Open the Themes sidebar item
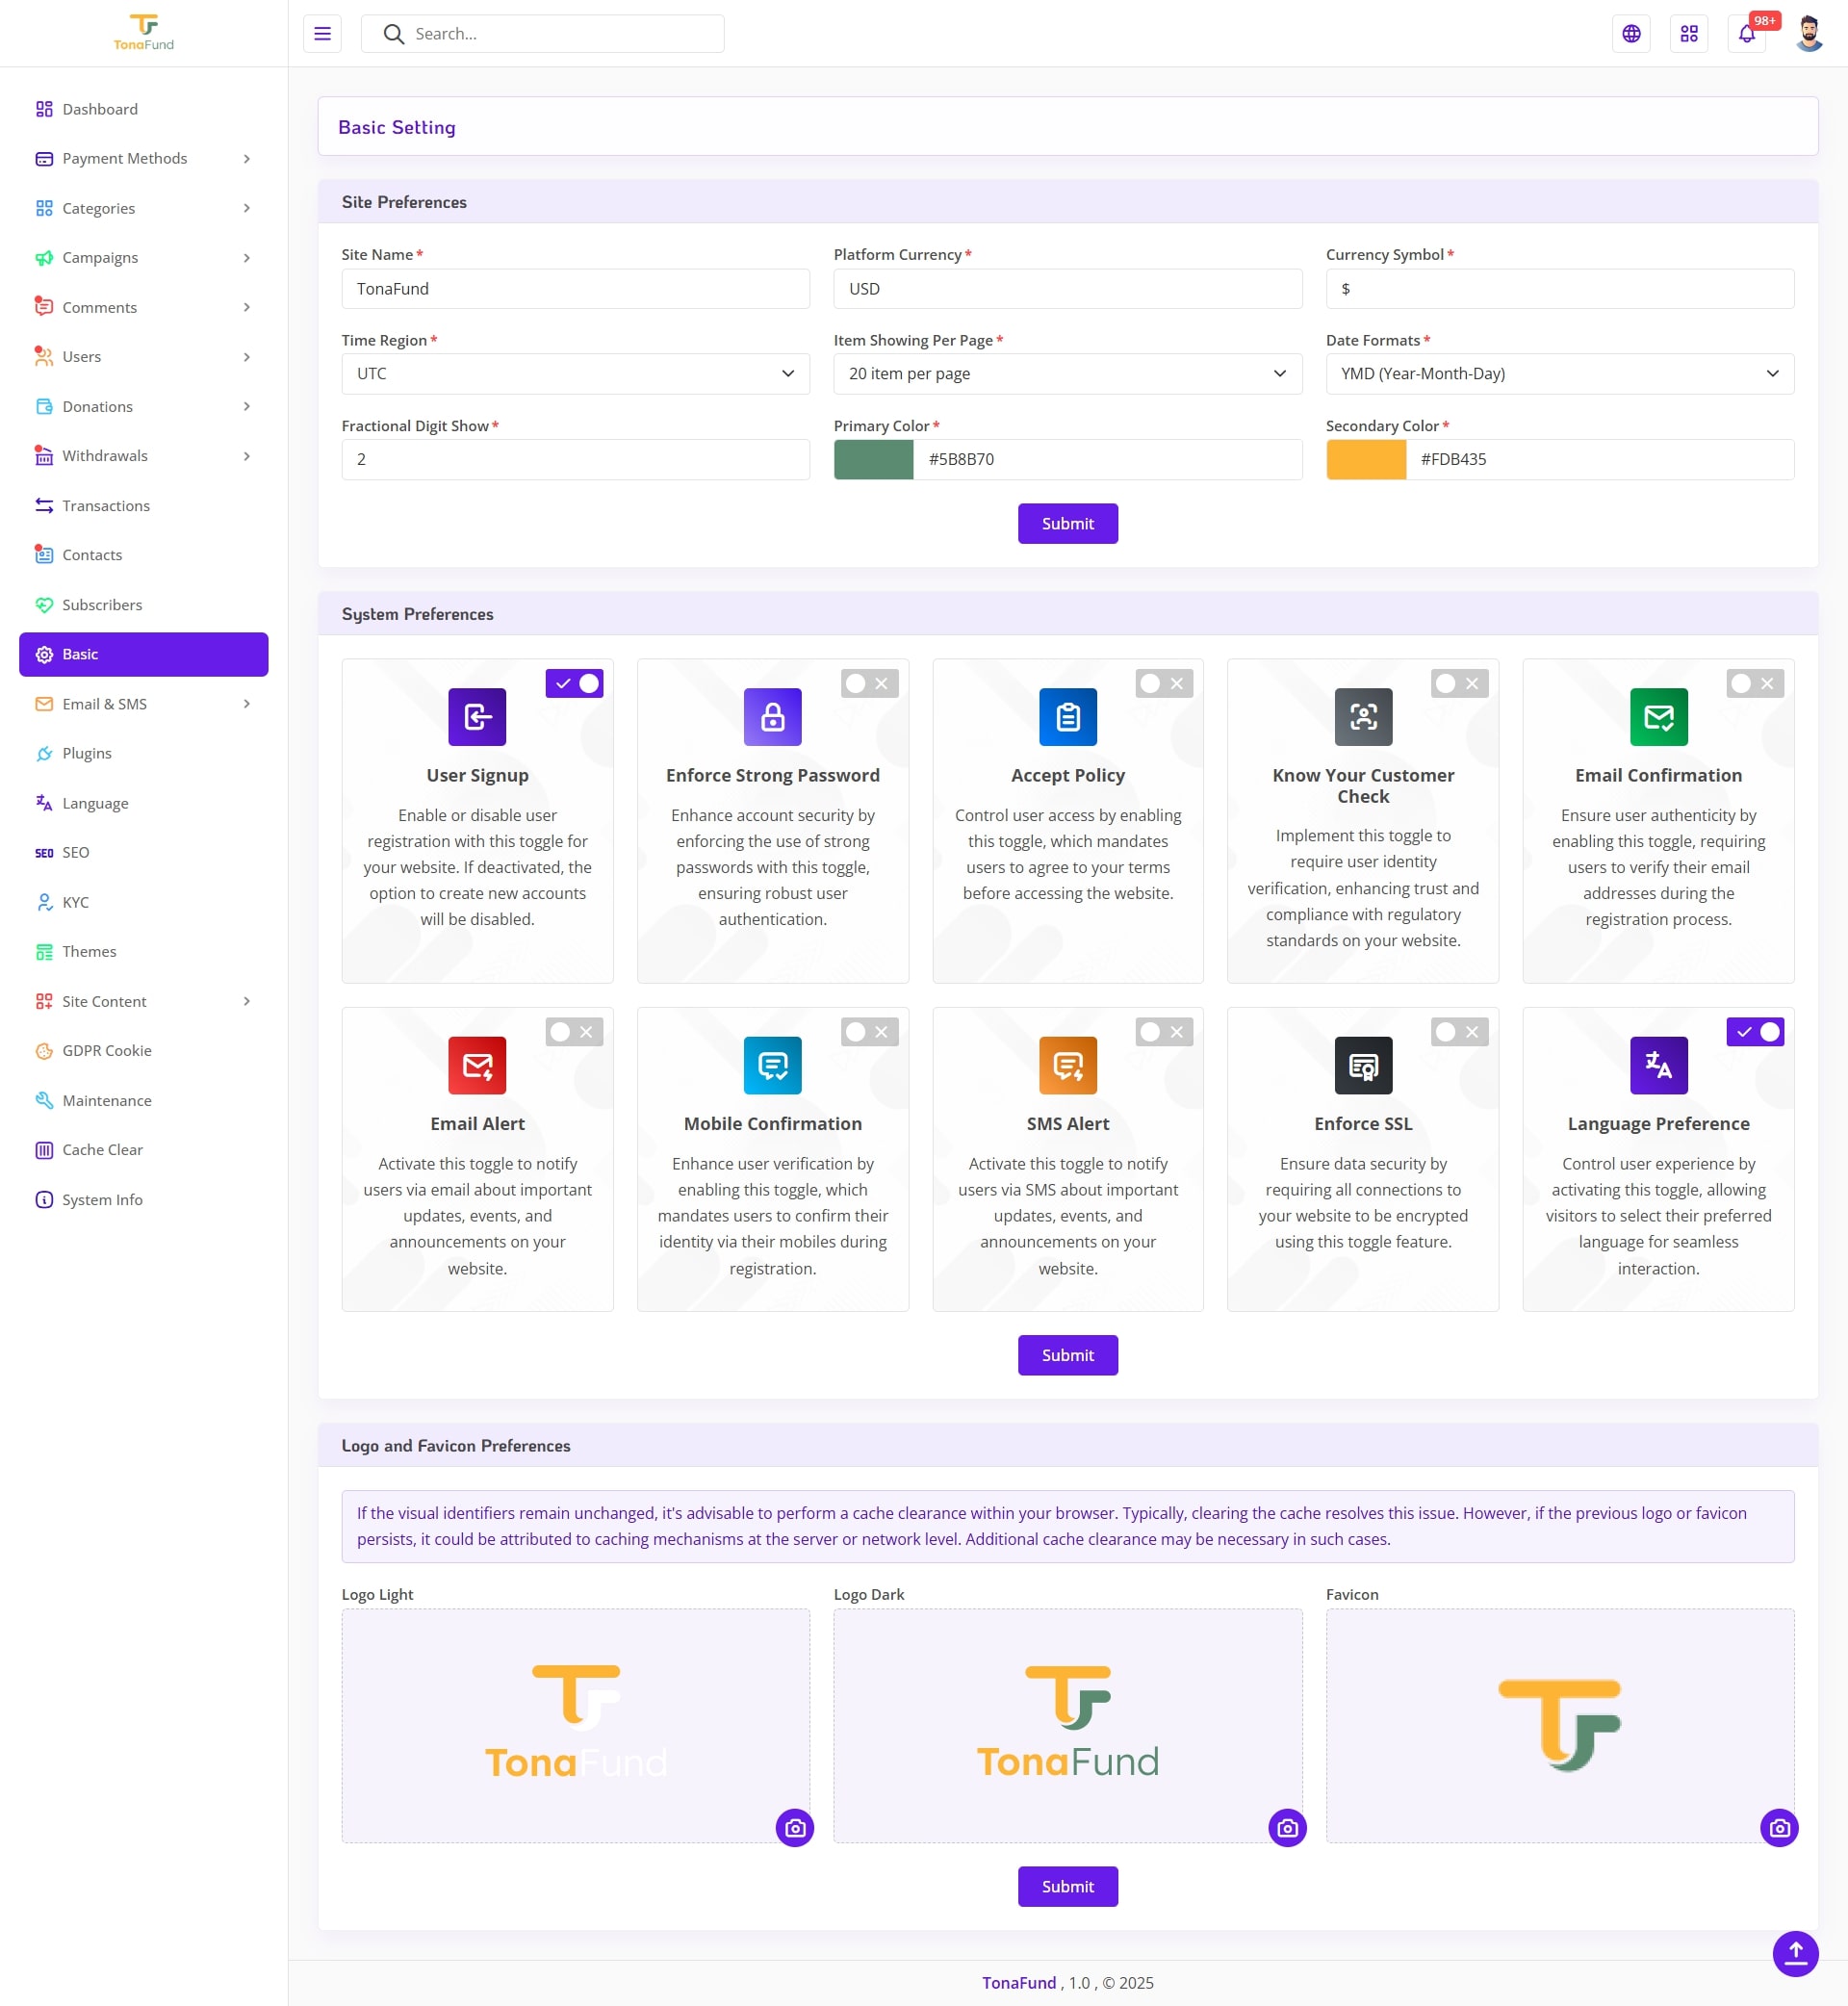Screen dimensions: 1848x2006 tap(89, 951)
